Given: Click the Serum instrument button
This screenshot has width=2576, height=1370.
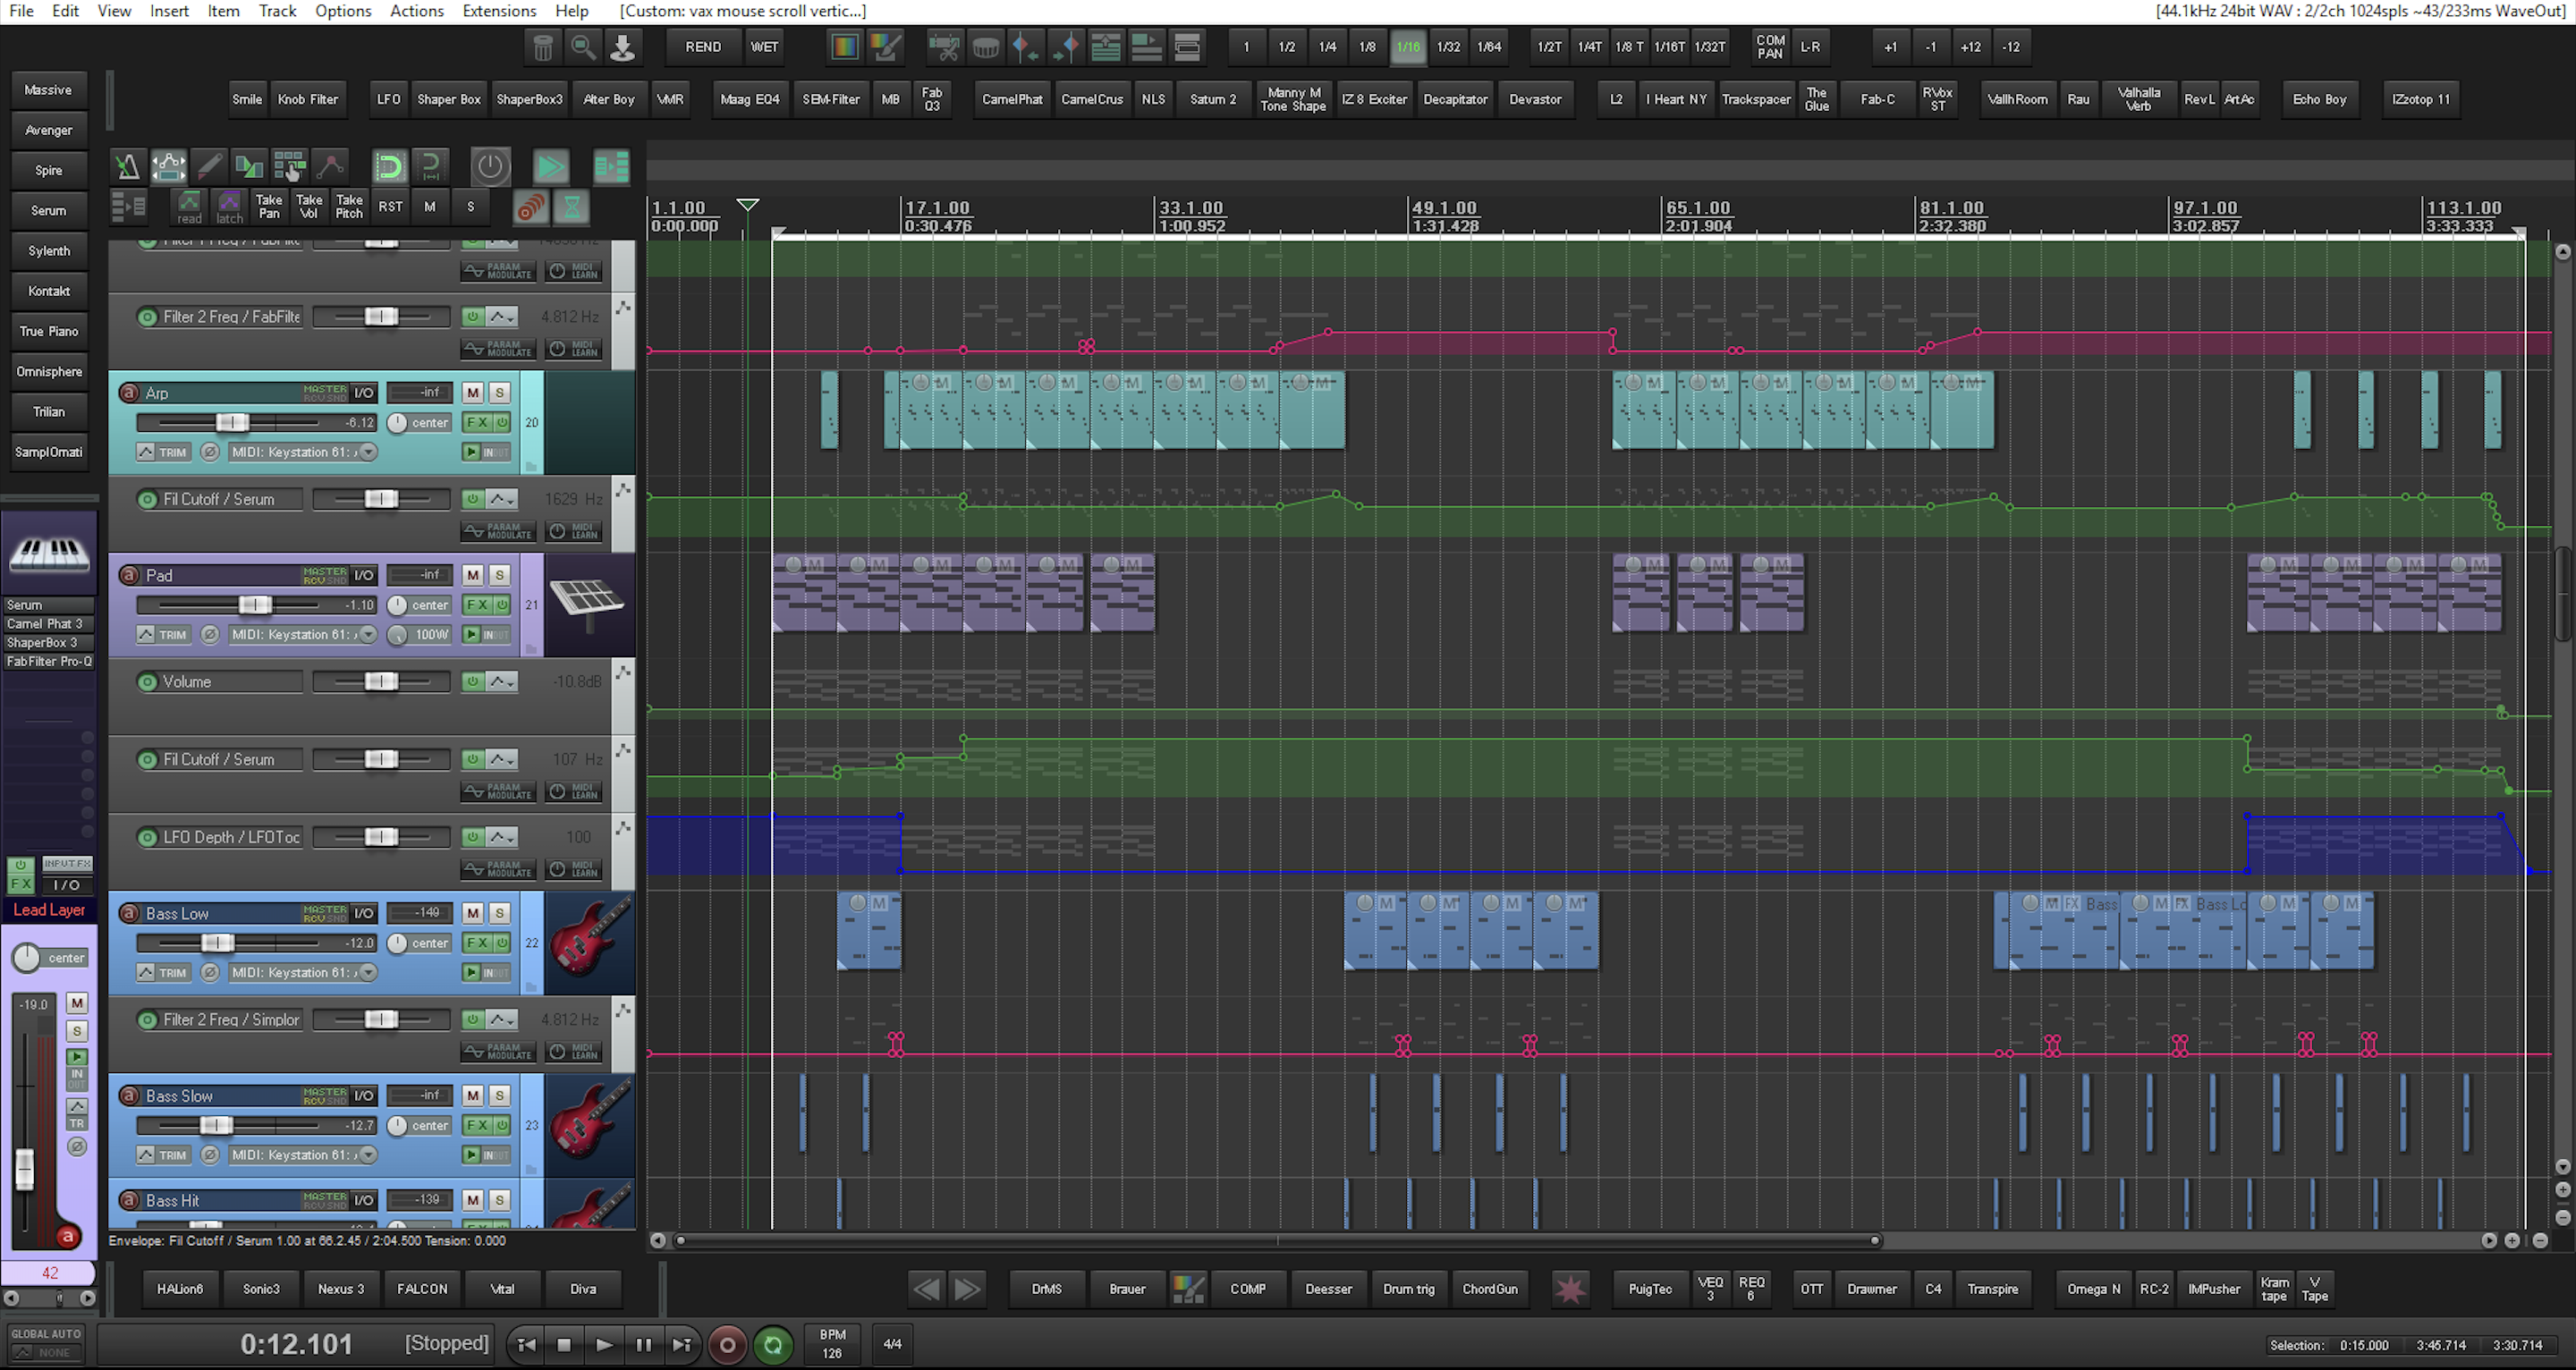Looking at the screenshot, I should pyautogui.click(x=49, y=210).
